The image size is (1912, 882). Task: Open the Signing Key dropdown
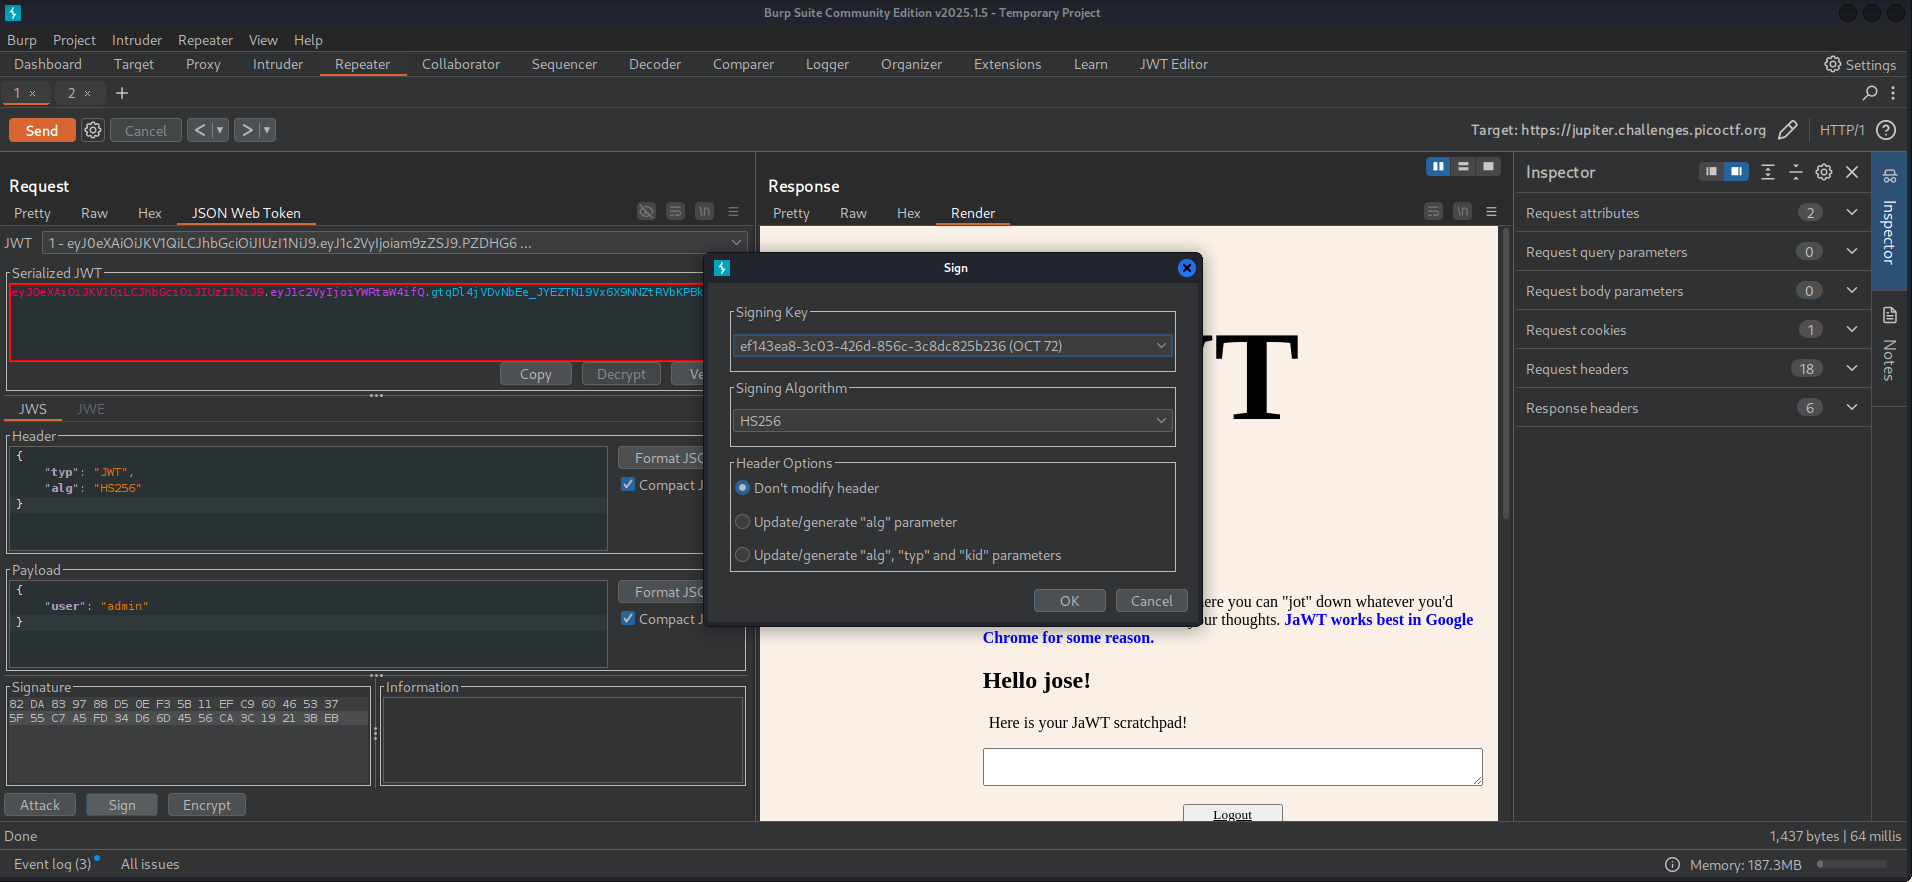pyautogui.click(x=952, y=346)
